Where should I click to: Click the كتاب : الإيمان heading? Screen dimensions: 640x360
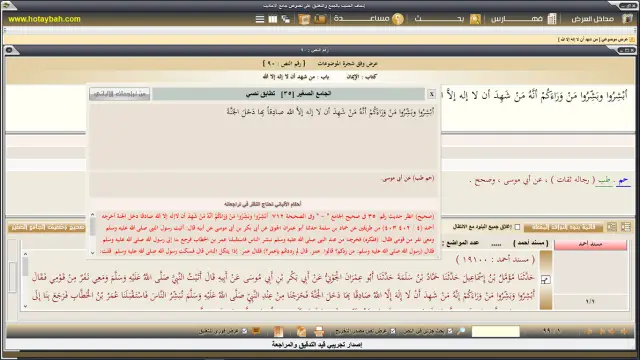pyautogui.click(x=362, y=77)
